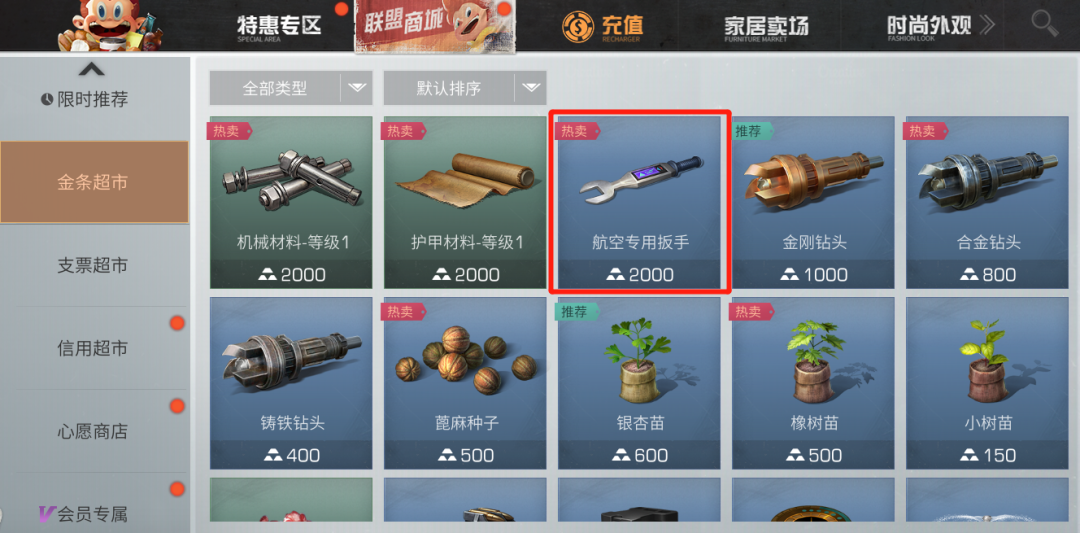Select the 合金钻头 drill item

[988, 202]
